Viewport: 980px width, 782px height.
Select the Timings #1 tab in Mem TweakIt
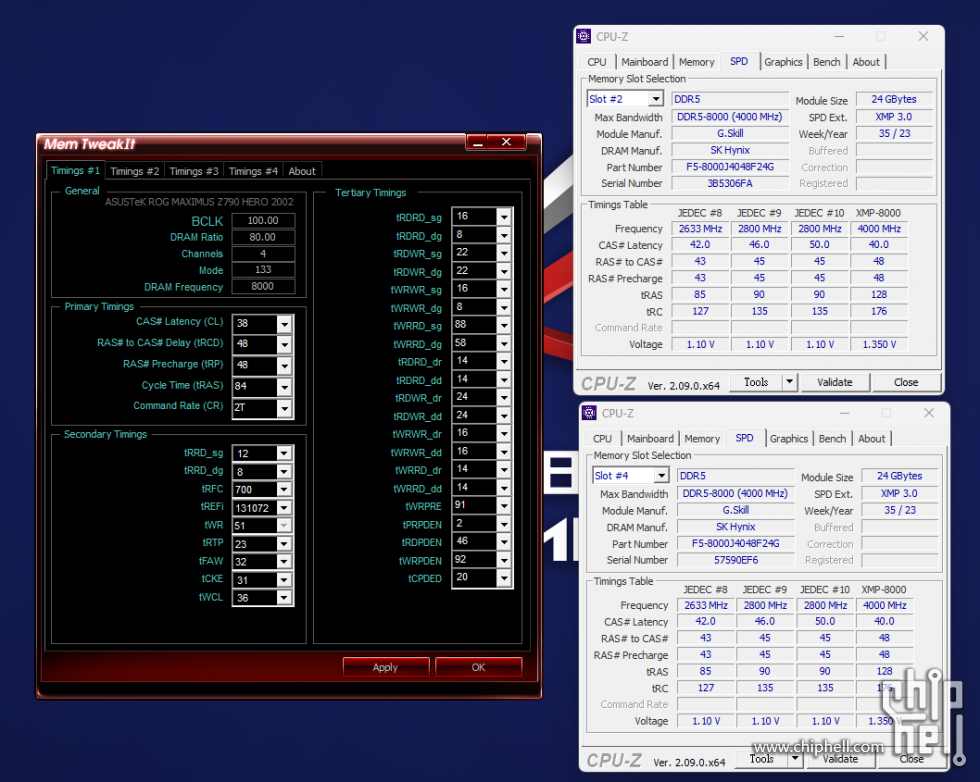[x=75, y=171]
